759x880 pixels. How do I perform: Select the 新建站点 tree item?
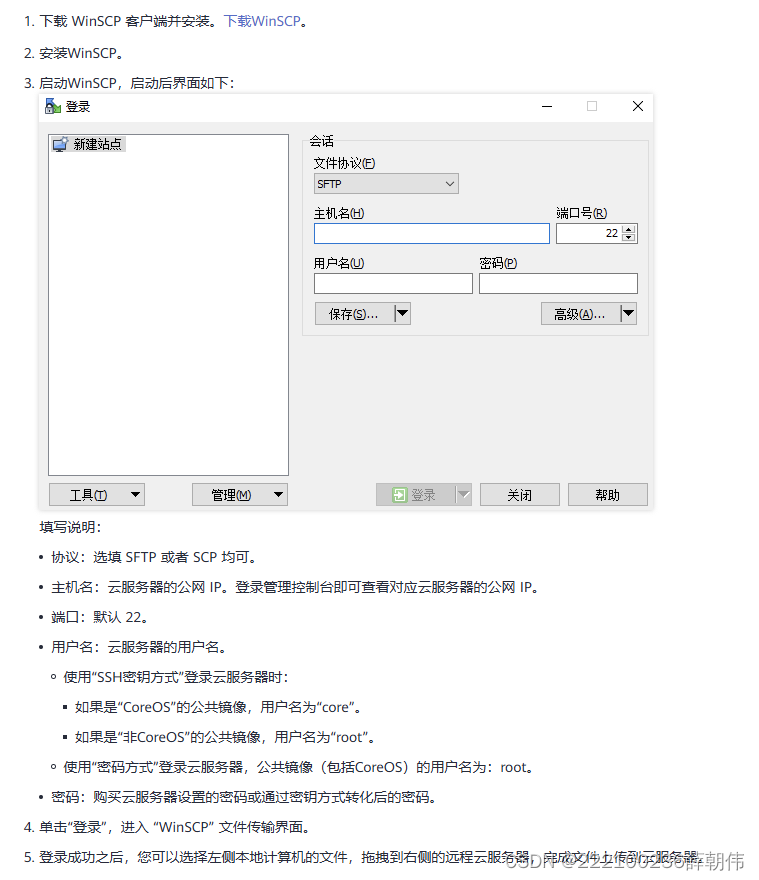pyautogui.click(x=88, y=144)
